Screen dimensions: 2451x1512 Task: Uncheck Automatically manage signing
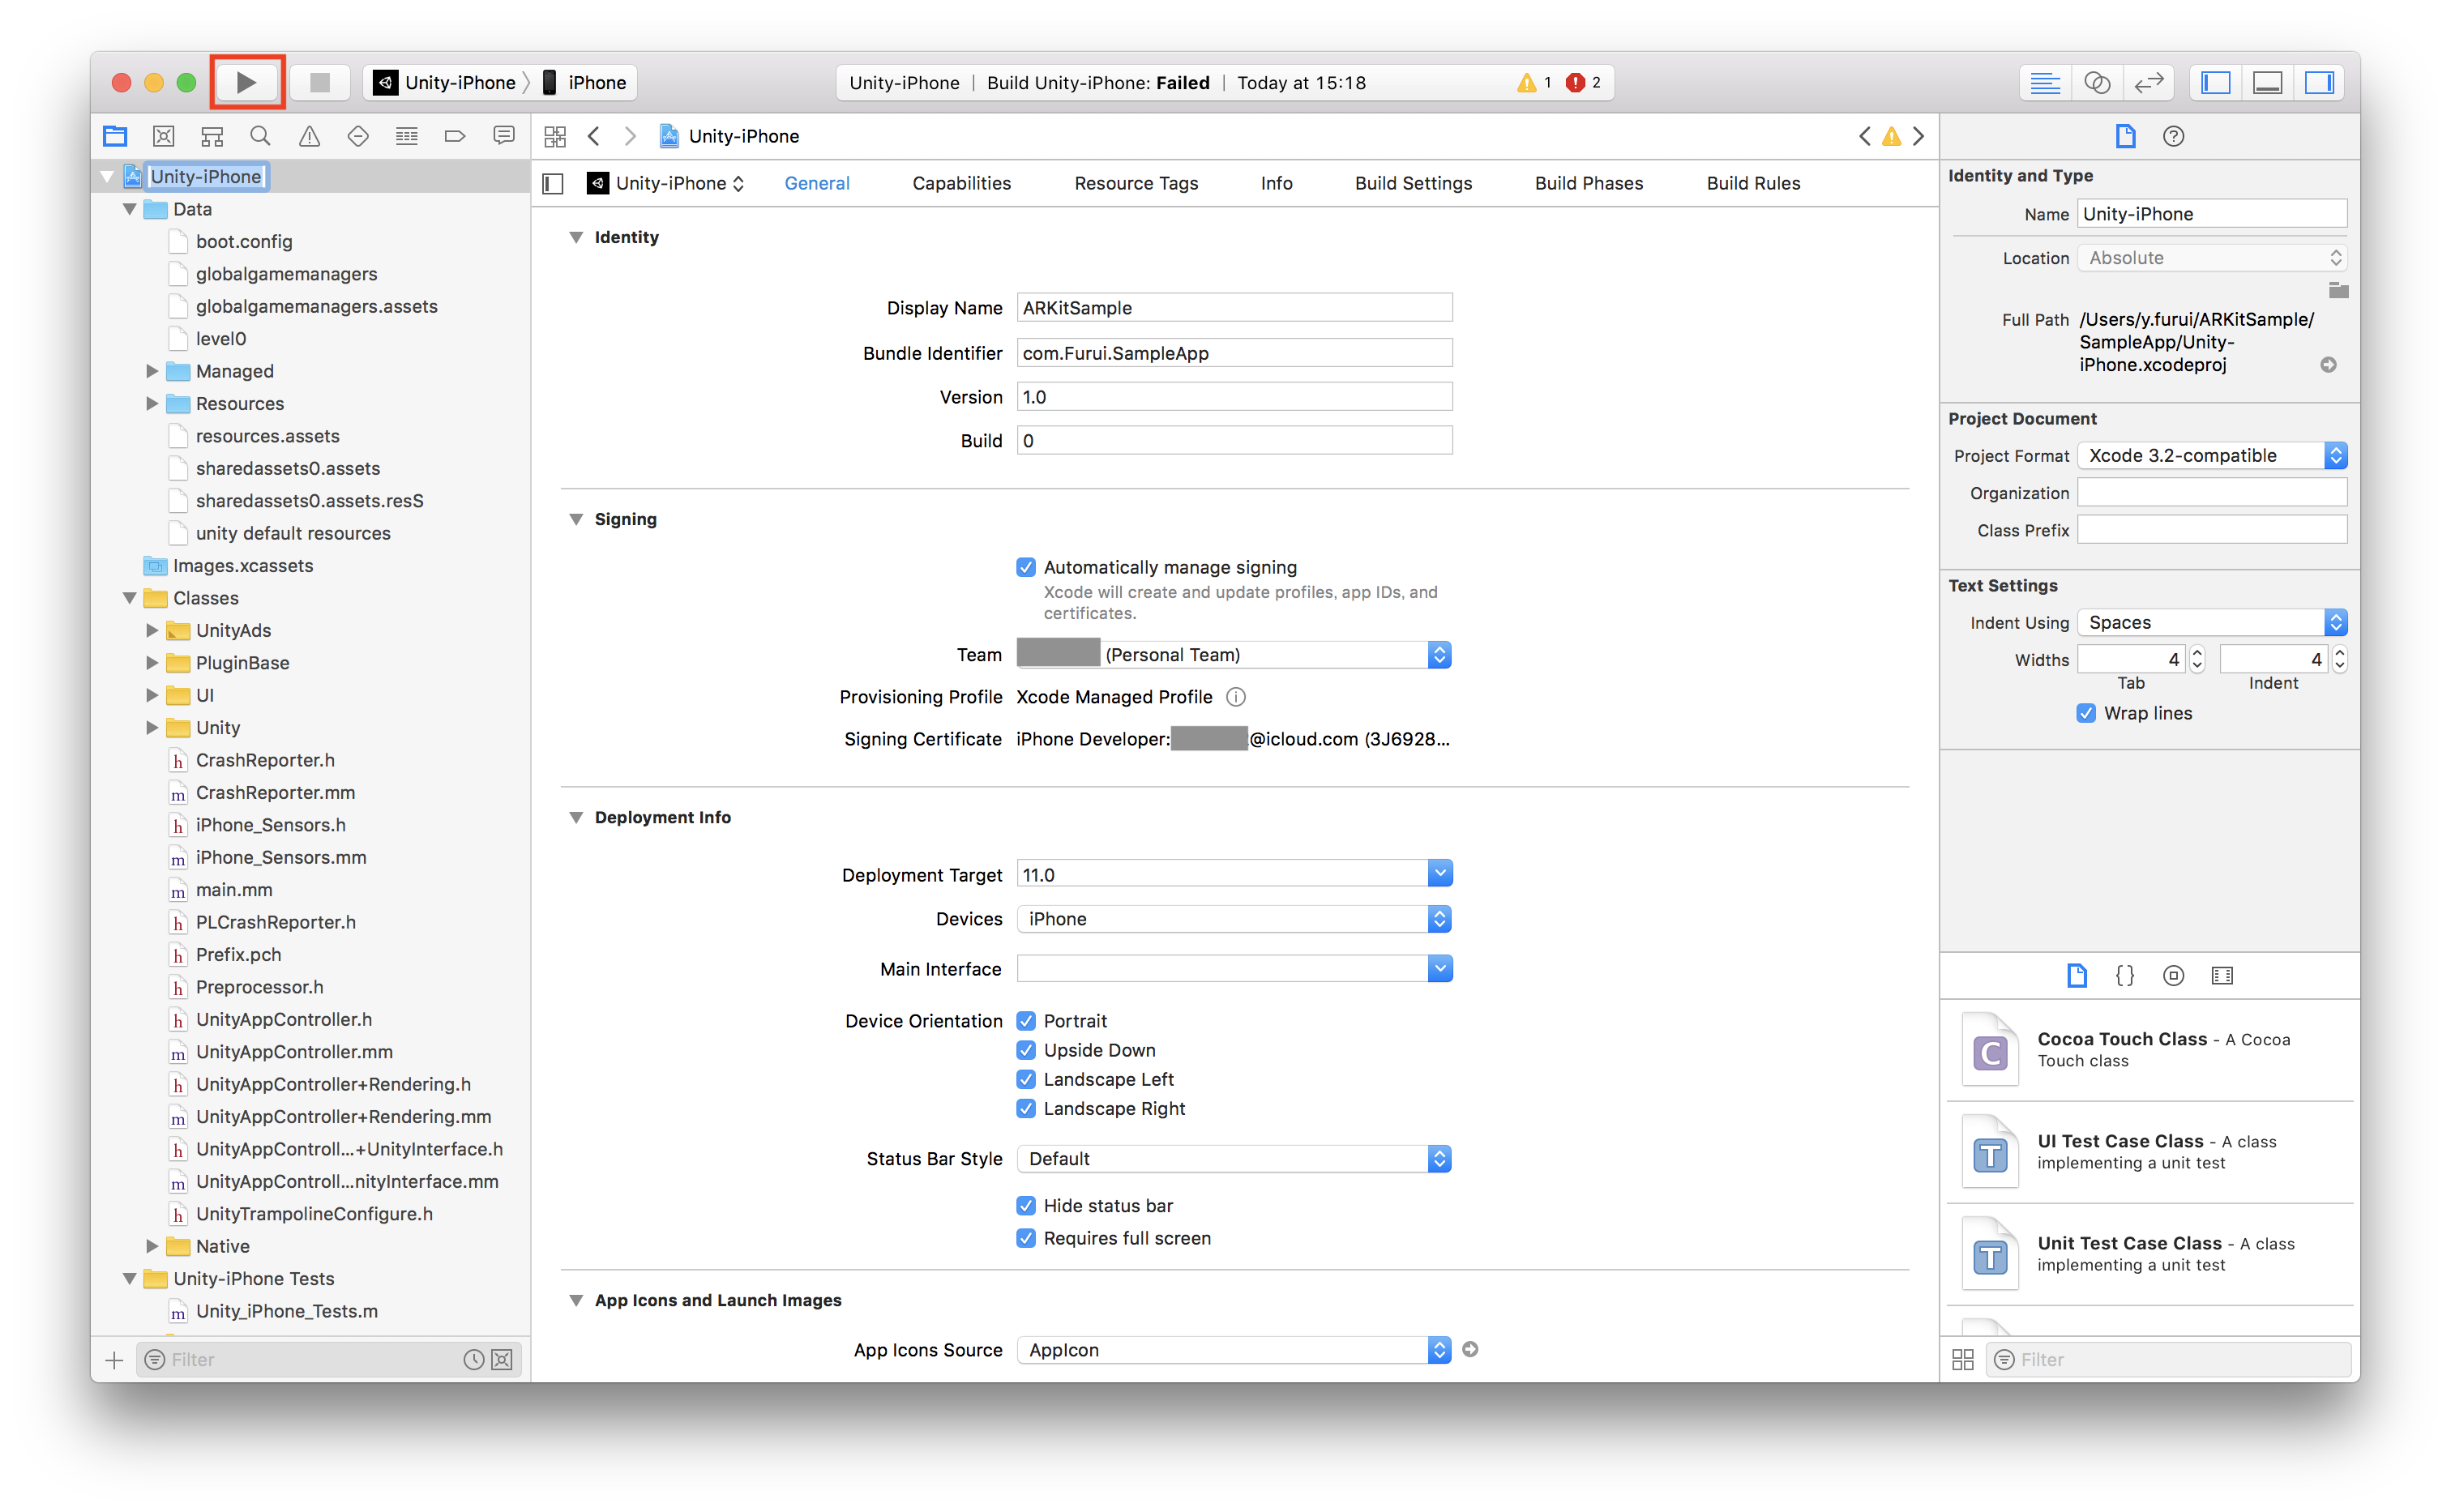click(1025, 567)
